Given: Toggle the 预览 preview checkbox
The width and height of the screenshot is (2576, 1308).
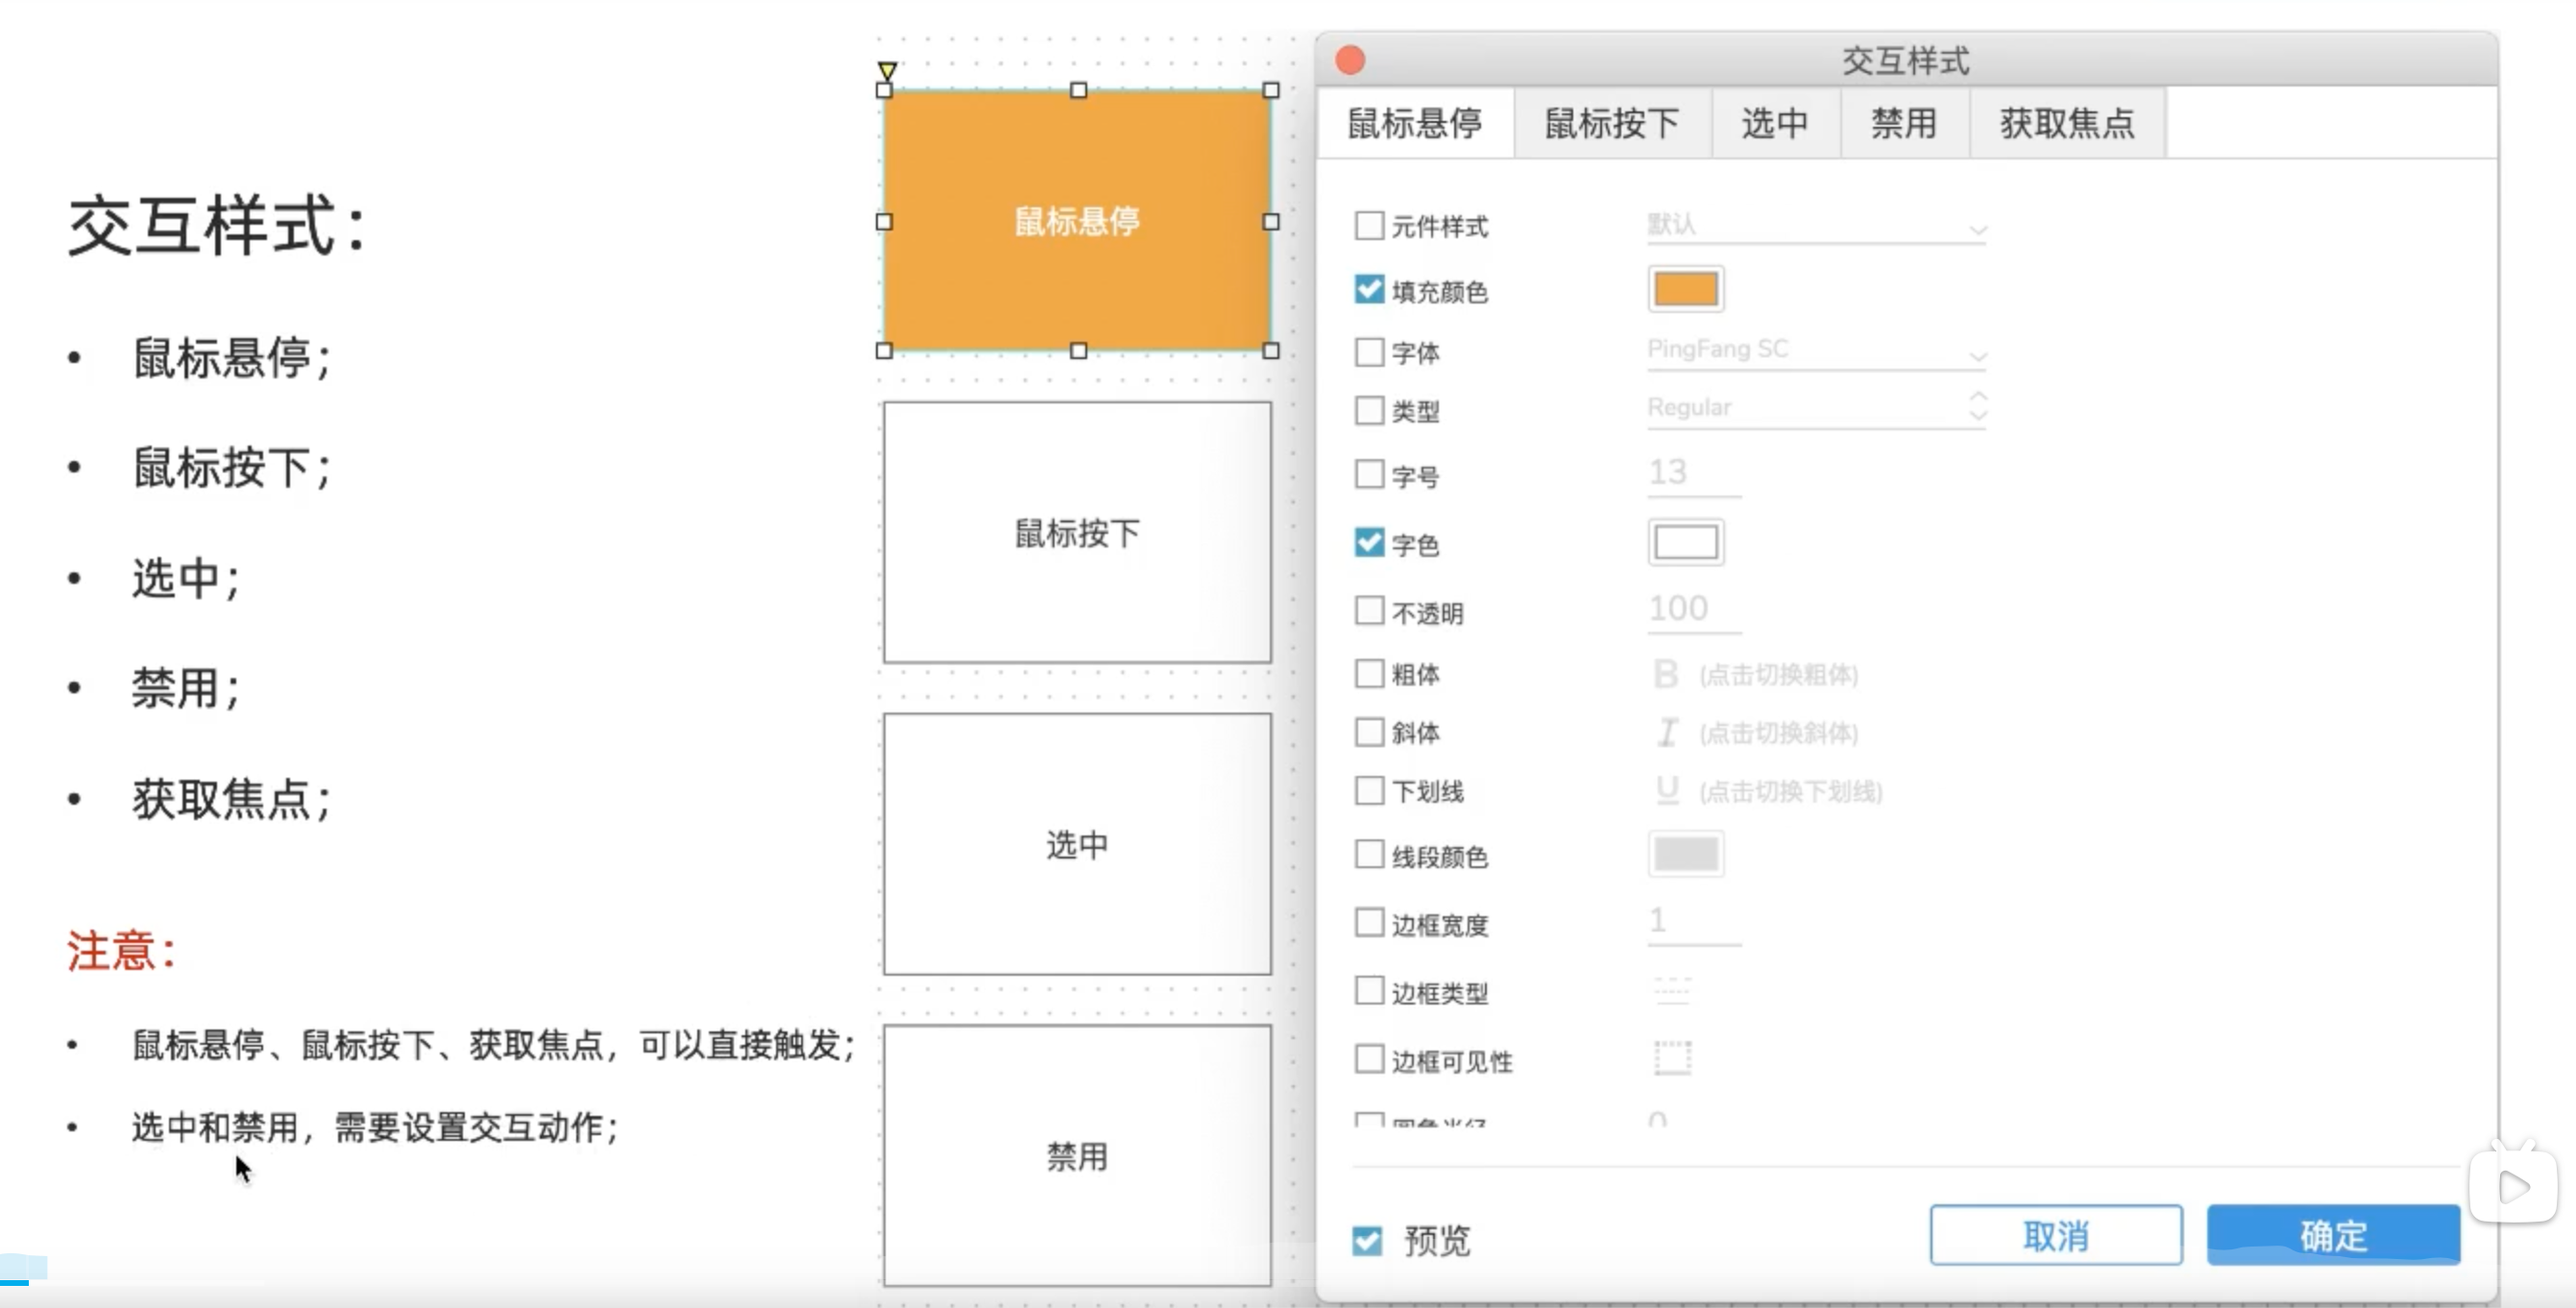Looking at the screenshot, I should [1367, 1241].
